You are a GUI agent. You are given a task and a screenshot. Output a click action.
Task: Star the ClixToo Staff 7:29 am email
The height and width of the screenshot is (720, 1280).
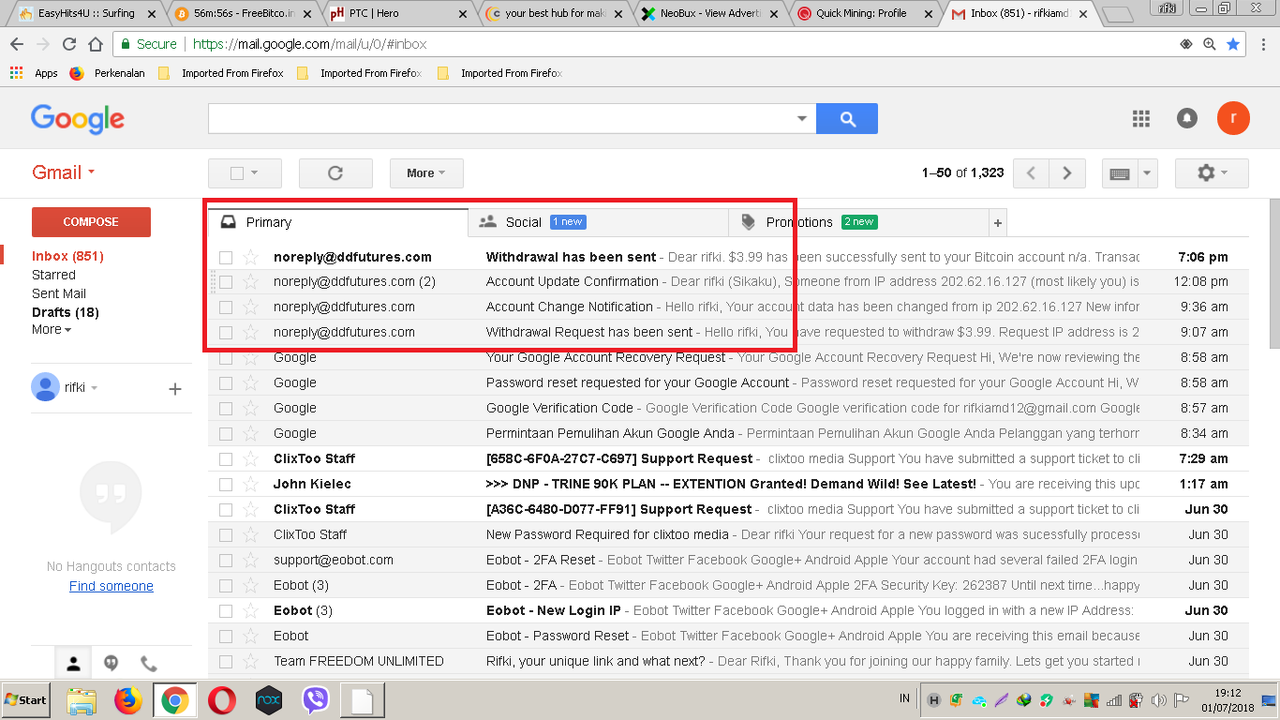(x=251, y=459)
